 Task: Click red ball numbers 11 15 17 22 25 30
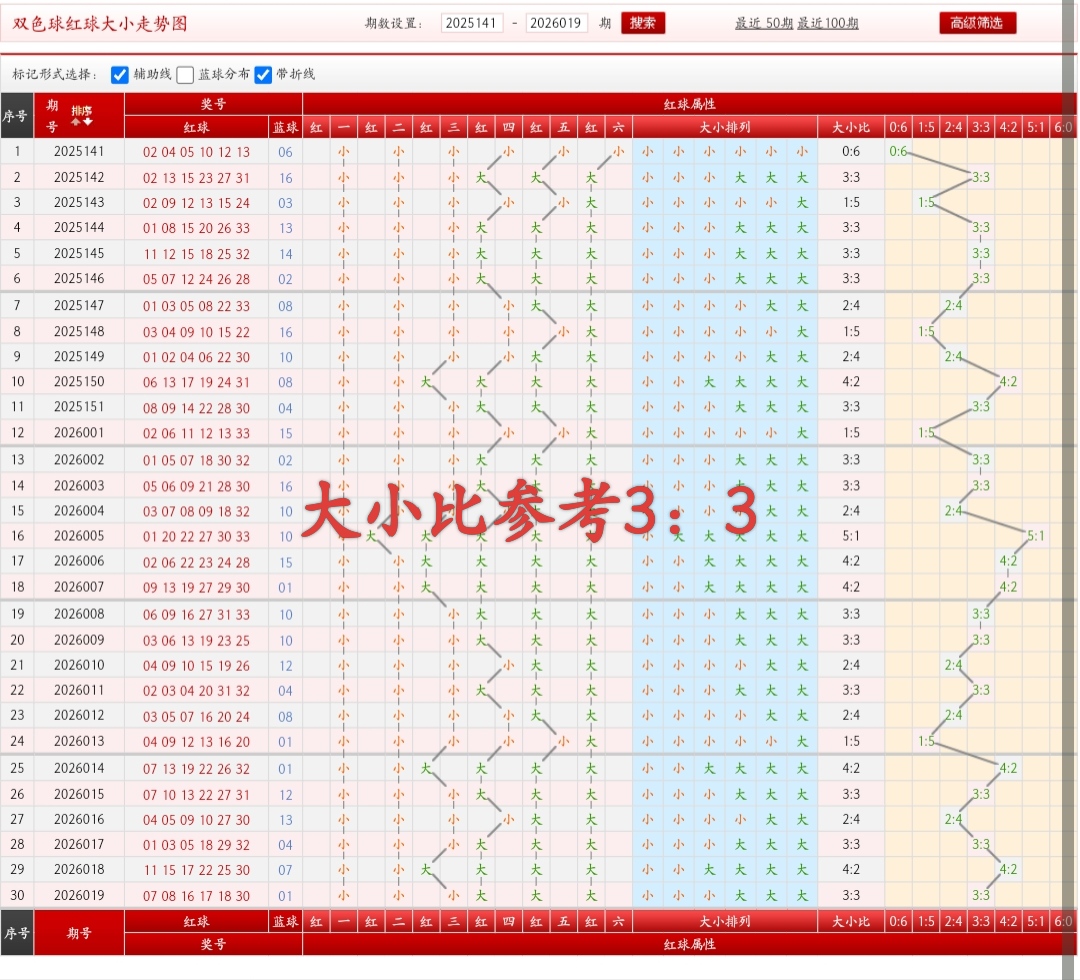(196, 870)
